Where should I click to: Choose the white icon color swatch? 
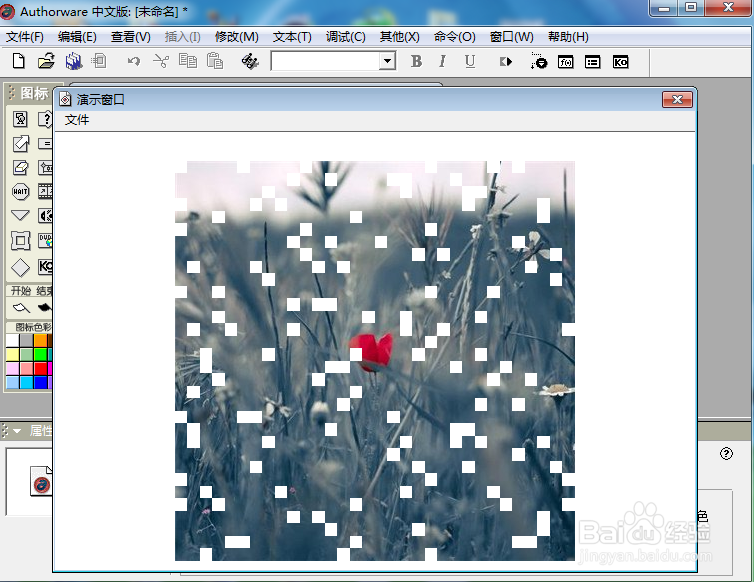[13, 341]
